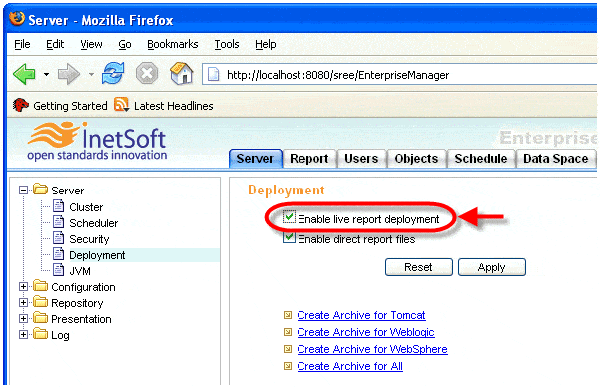Screen dimensions: 600x387
Task: Open the Go menu
Action: (x=125, y=44)
